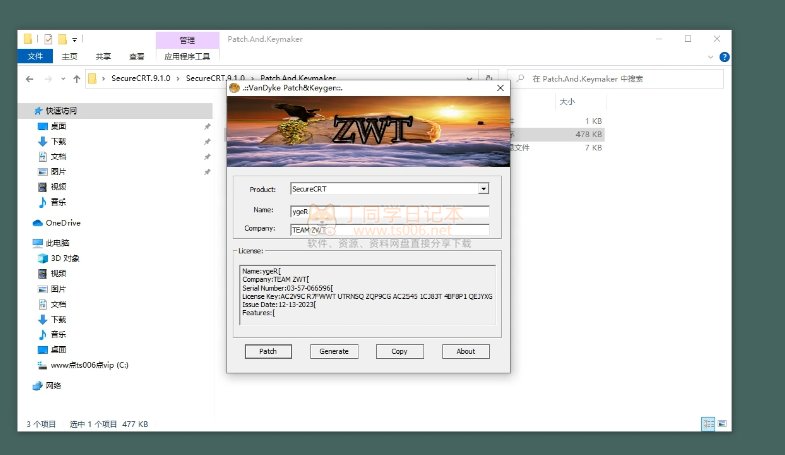Open the Product combo box dropdown
Viewport: 785px width, 455px height.
click(483, 188)
